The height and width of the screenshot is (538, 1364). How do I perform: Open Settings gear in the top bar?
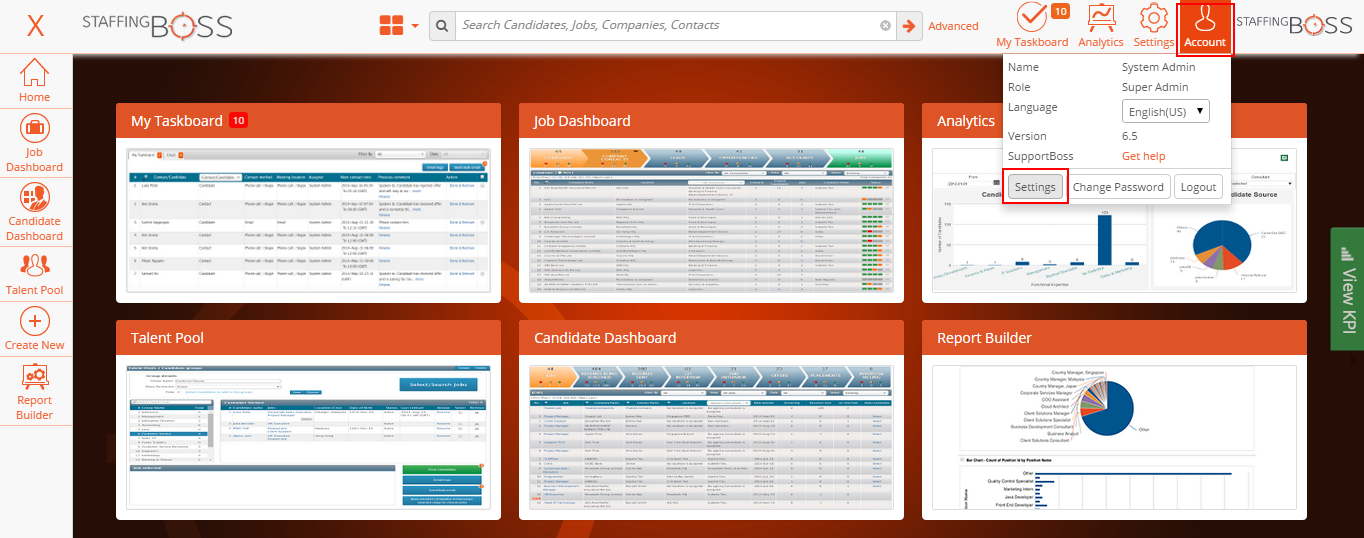click(1154, 26)
